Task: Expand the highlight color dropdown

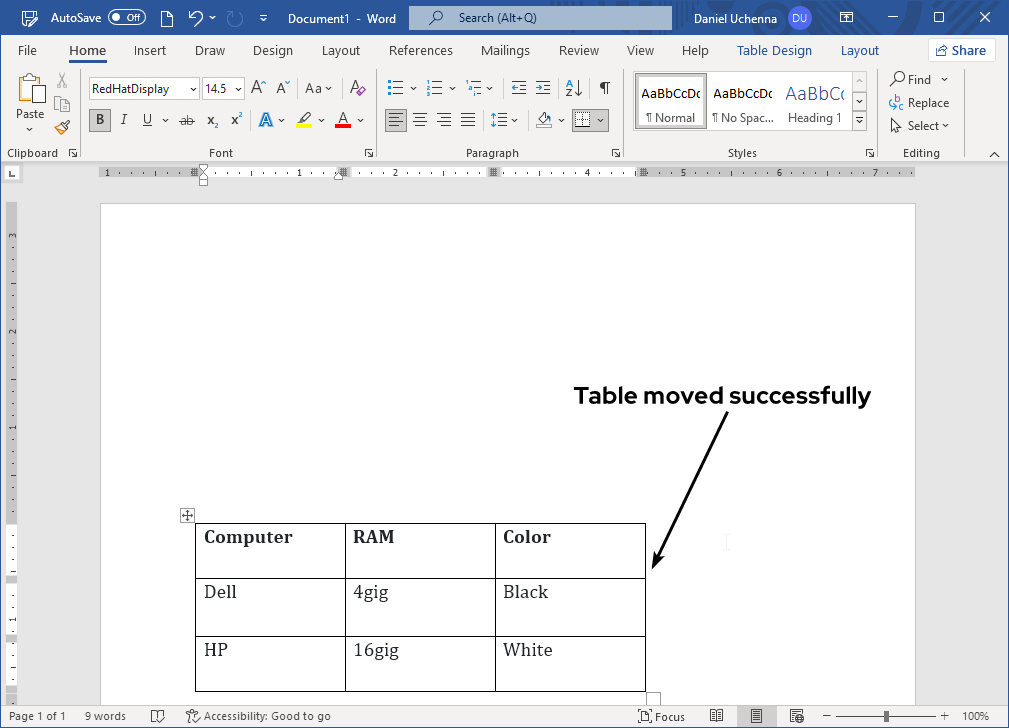Action: tap(321, 120)
